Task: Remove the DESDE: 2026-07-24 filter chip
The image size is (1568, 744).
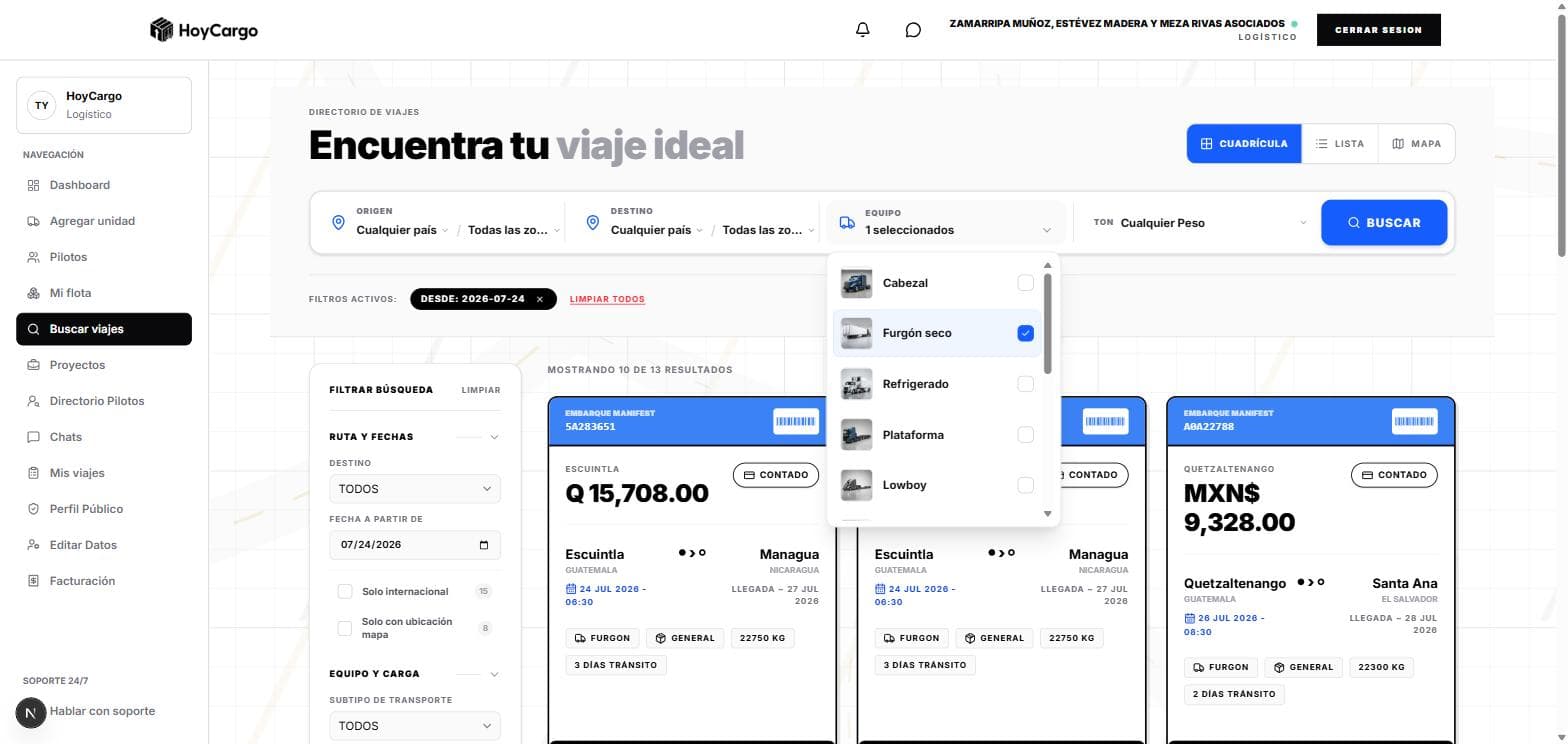Action: point(540,299)
